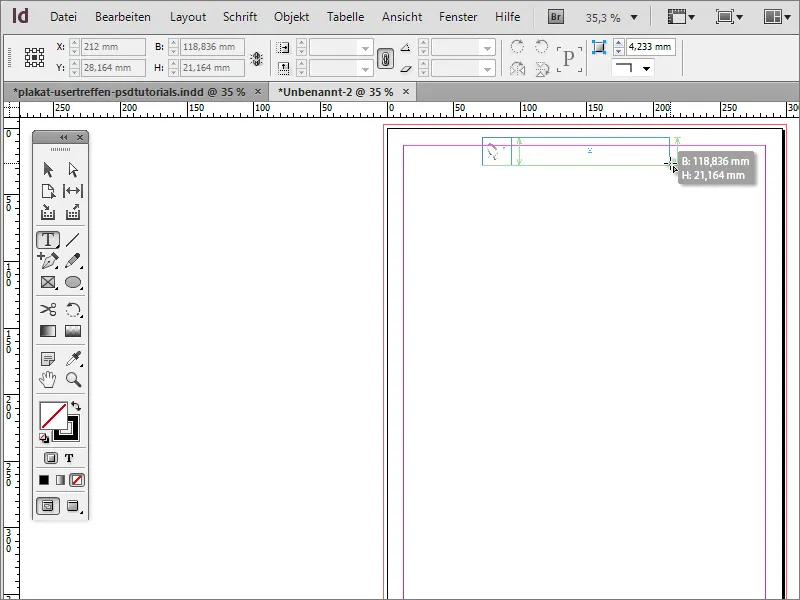Toggle constrain proportions for width and height
The height and width of the screenshot is (600, 800).
(257, 59)
